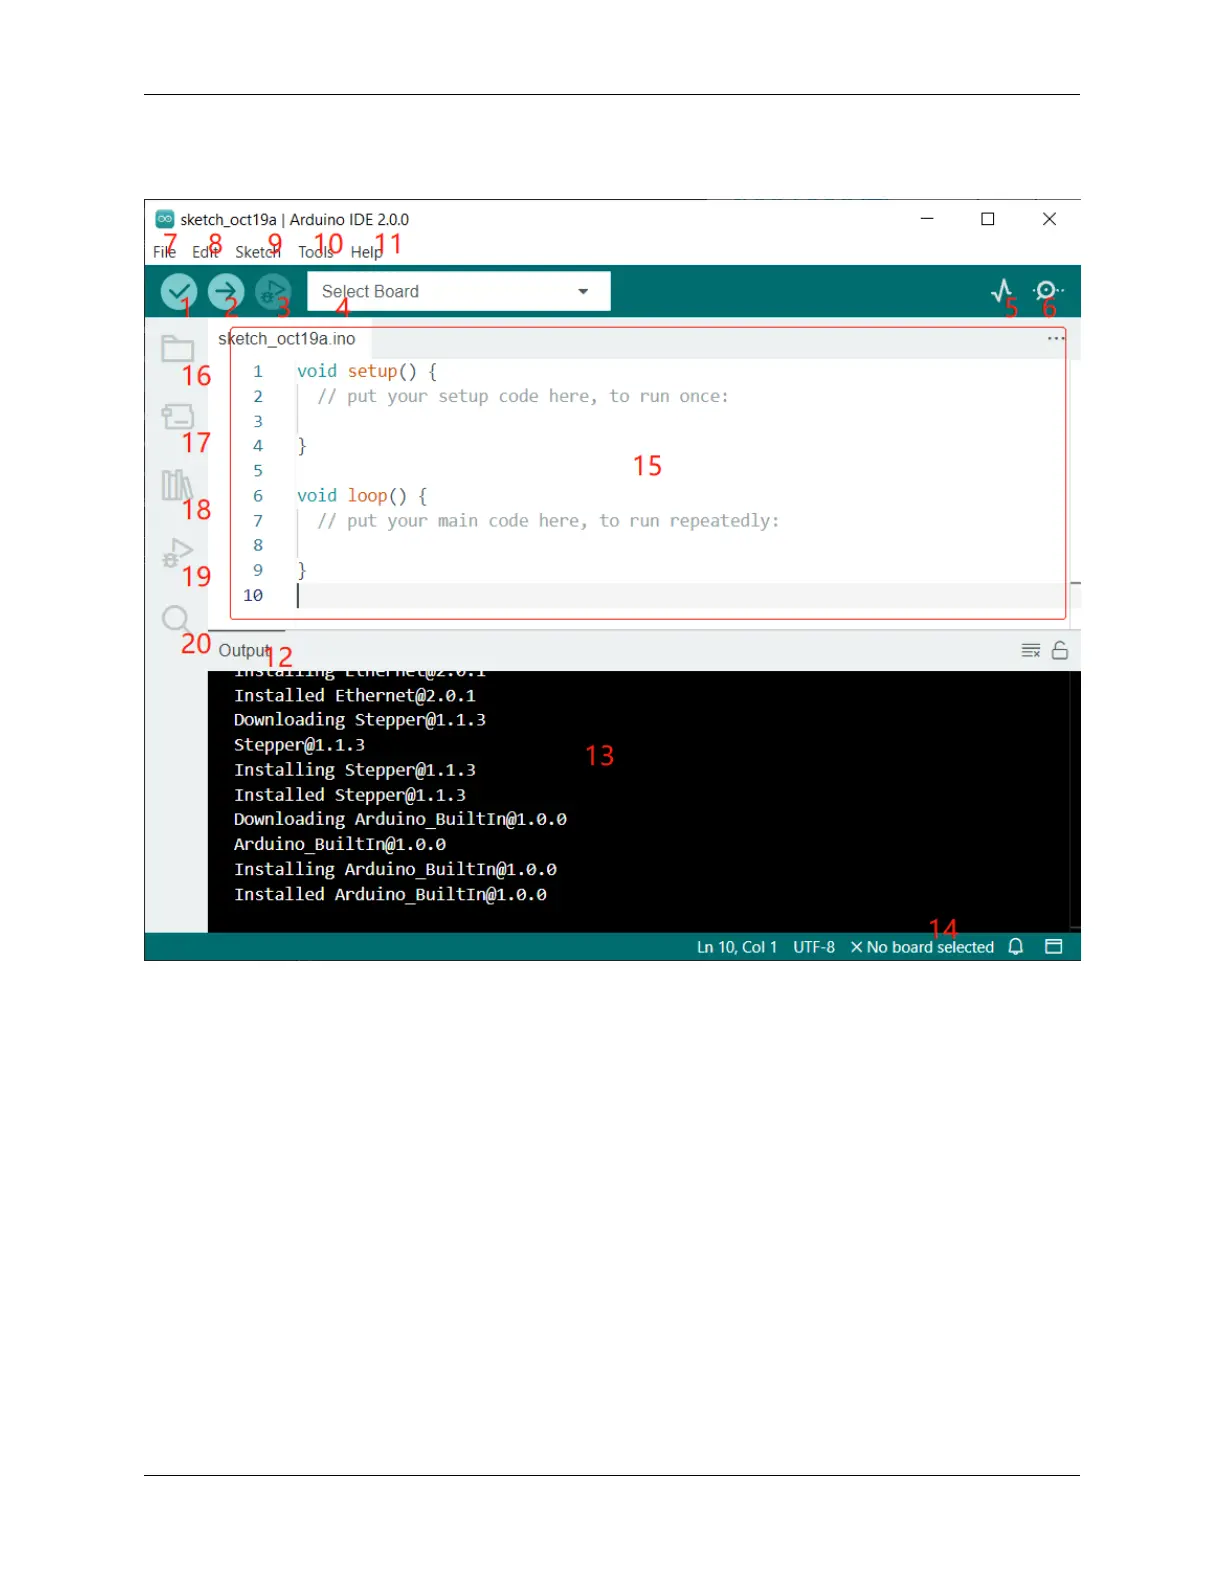Select the Output panel tab
Viewport: 1224px width, 1584px height.
click(245, 651)
